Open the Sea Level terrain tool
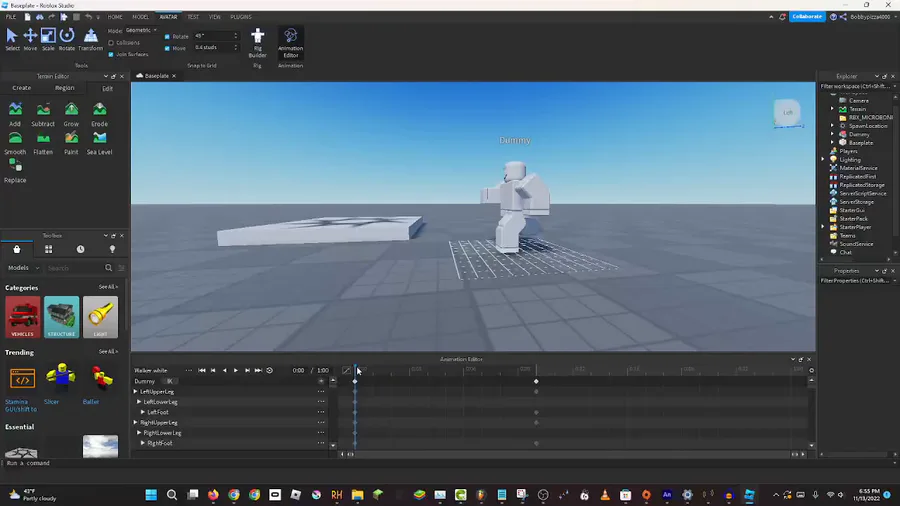 click(x=99, y=143)
